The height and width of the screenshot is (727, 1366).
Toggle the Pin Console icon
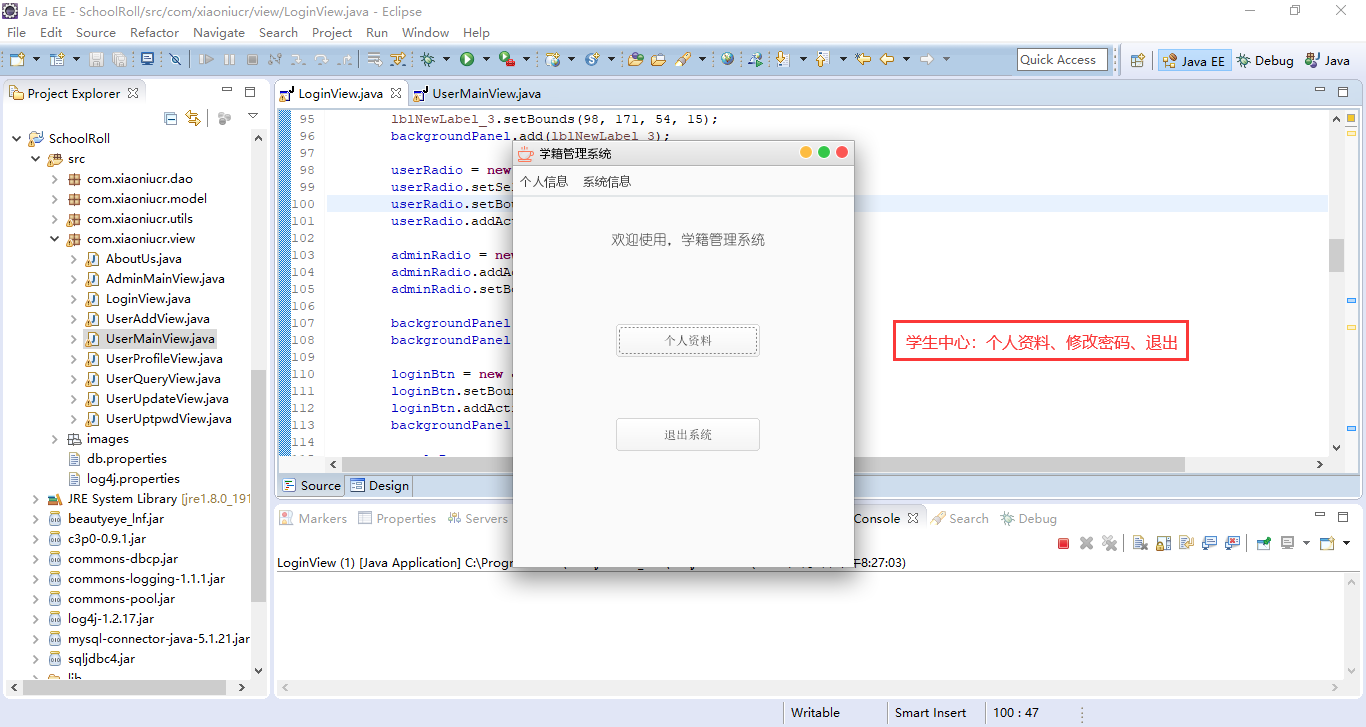click(1264, 543)
